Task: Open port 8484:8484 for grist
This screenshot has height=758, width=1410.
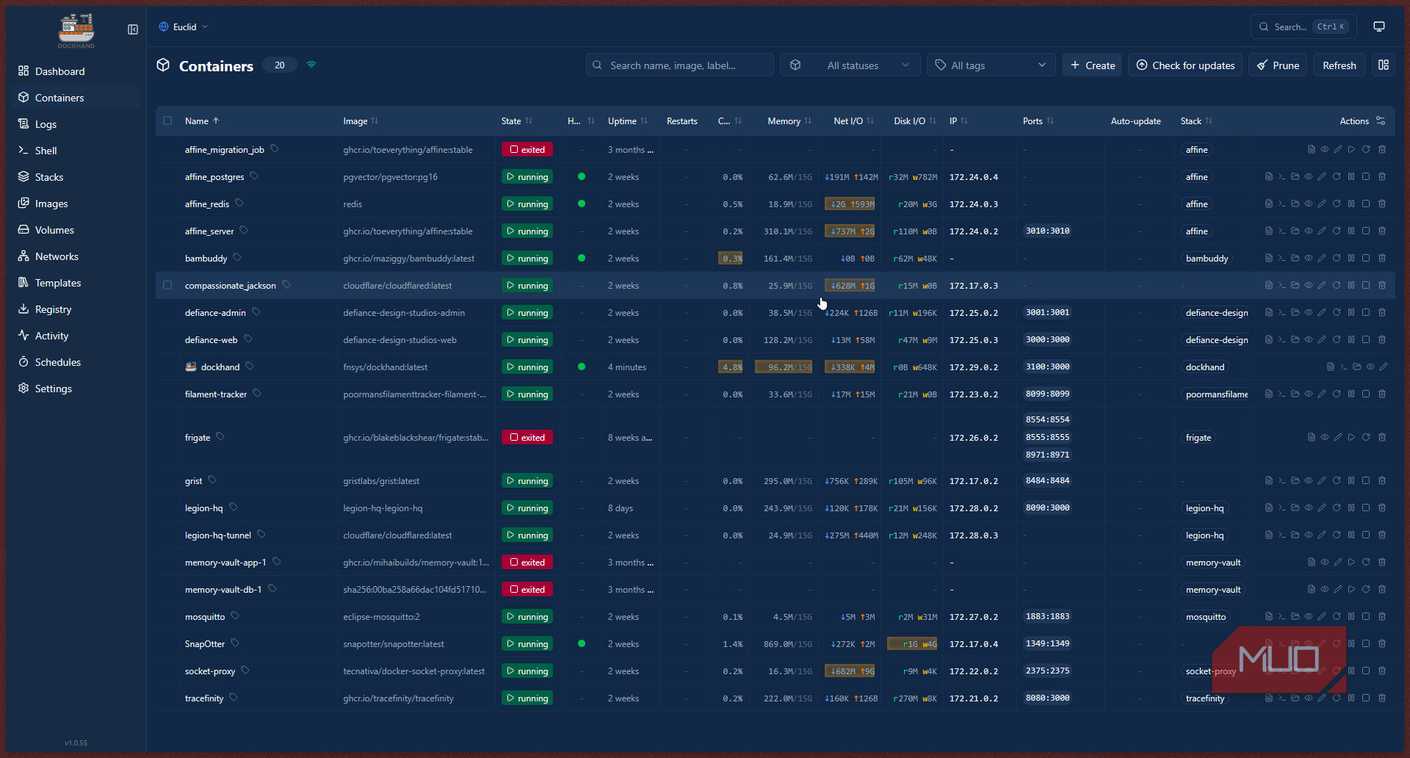Action: point(1048,481)
